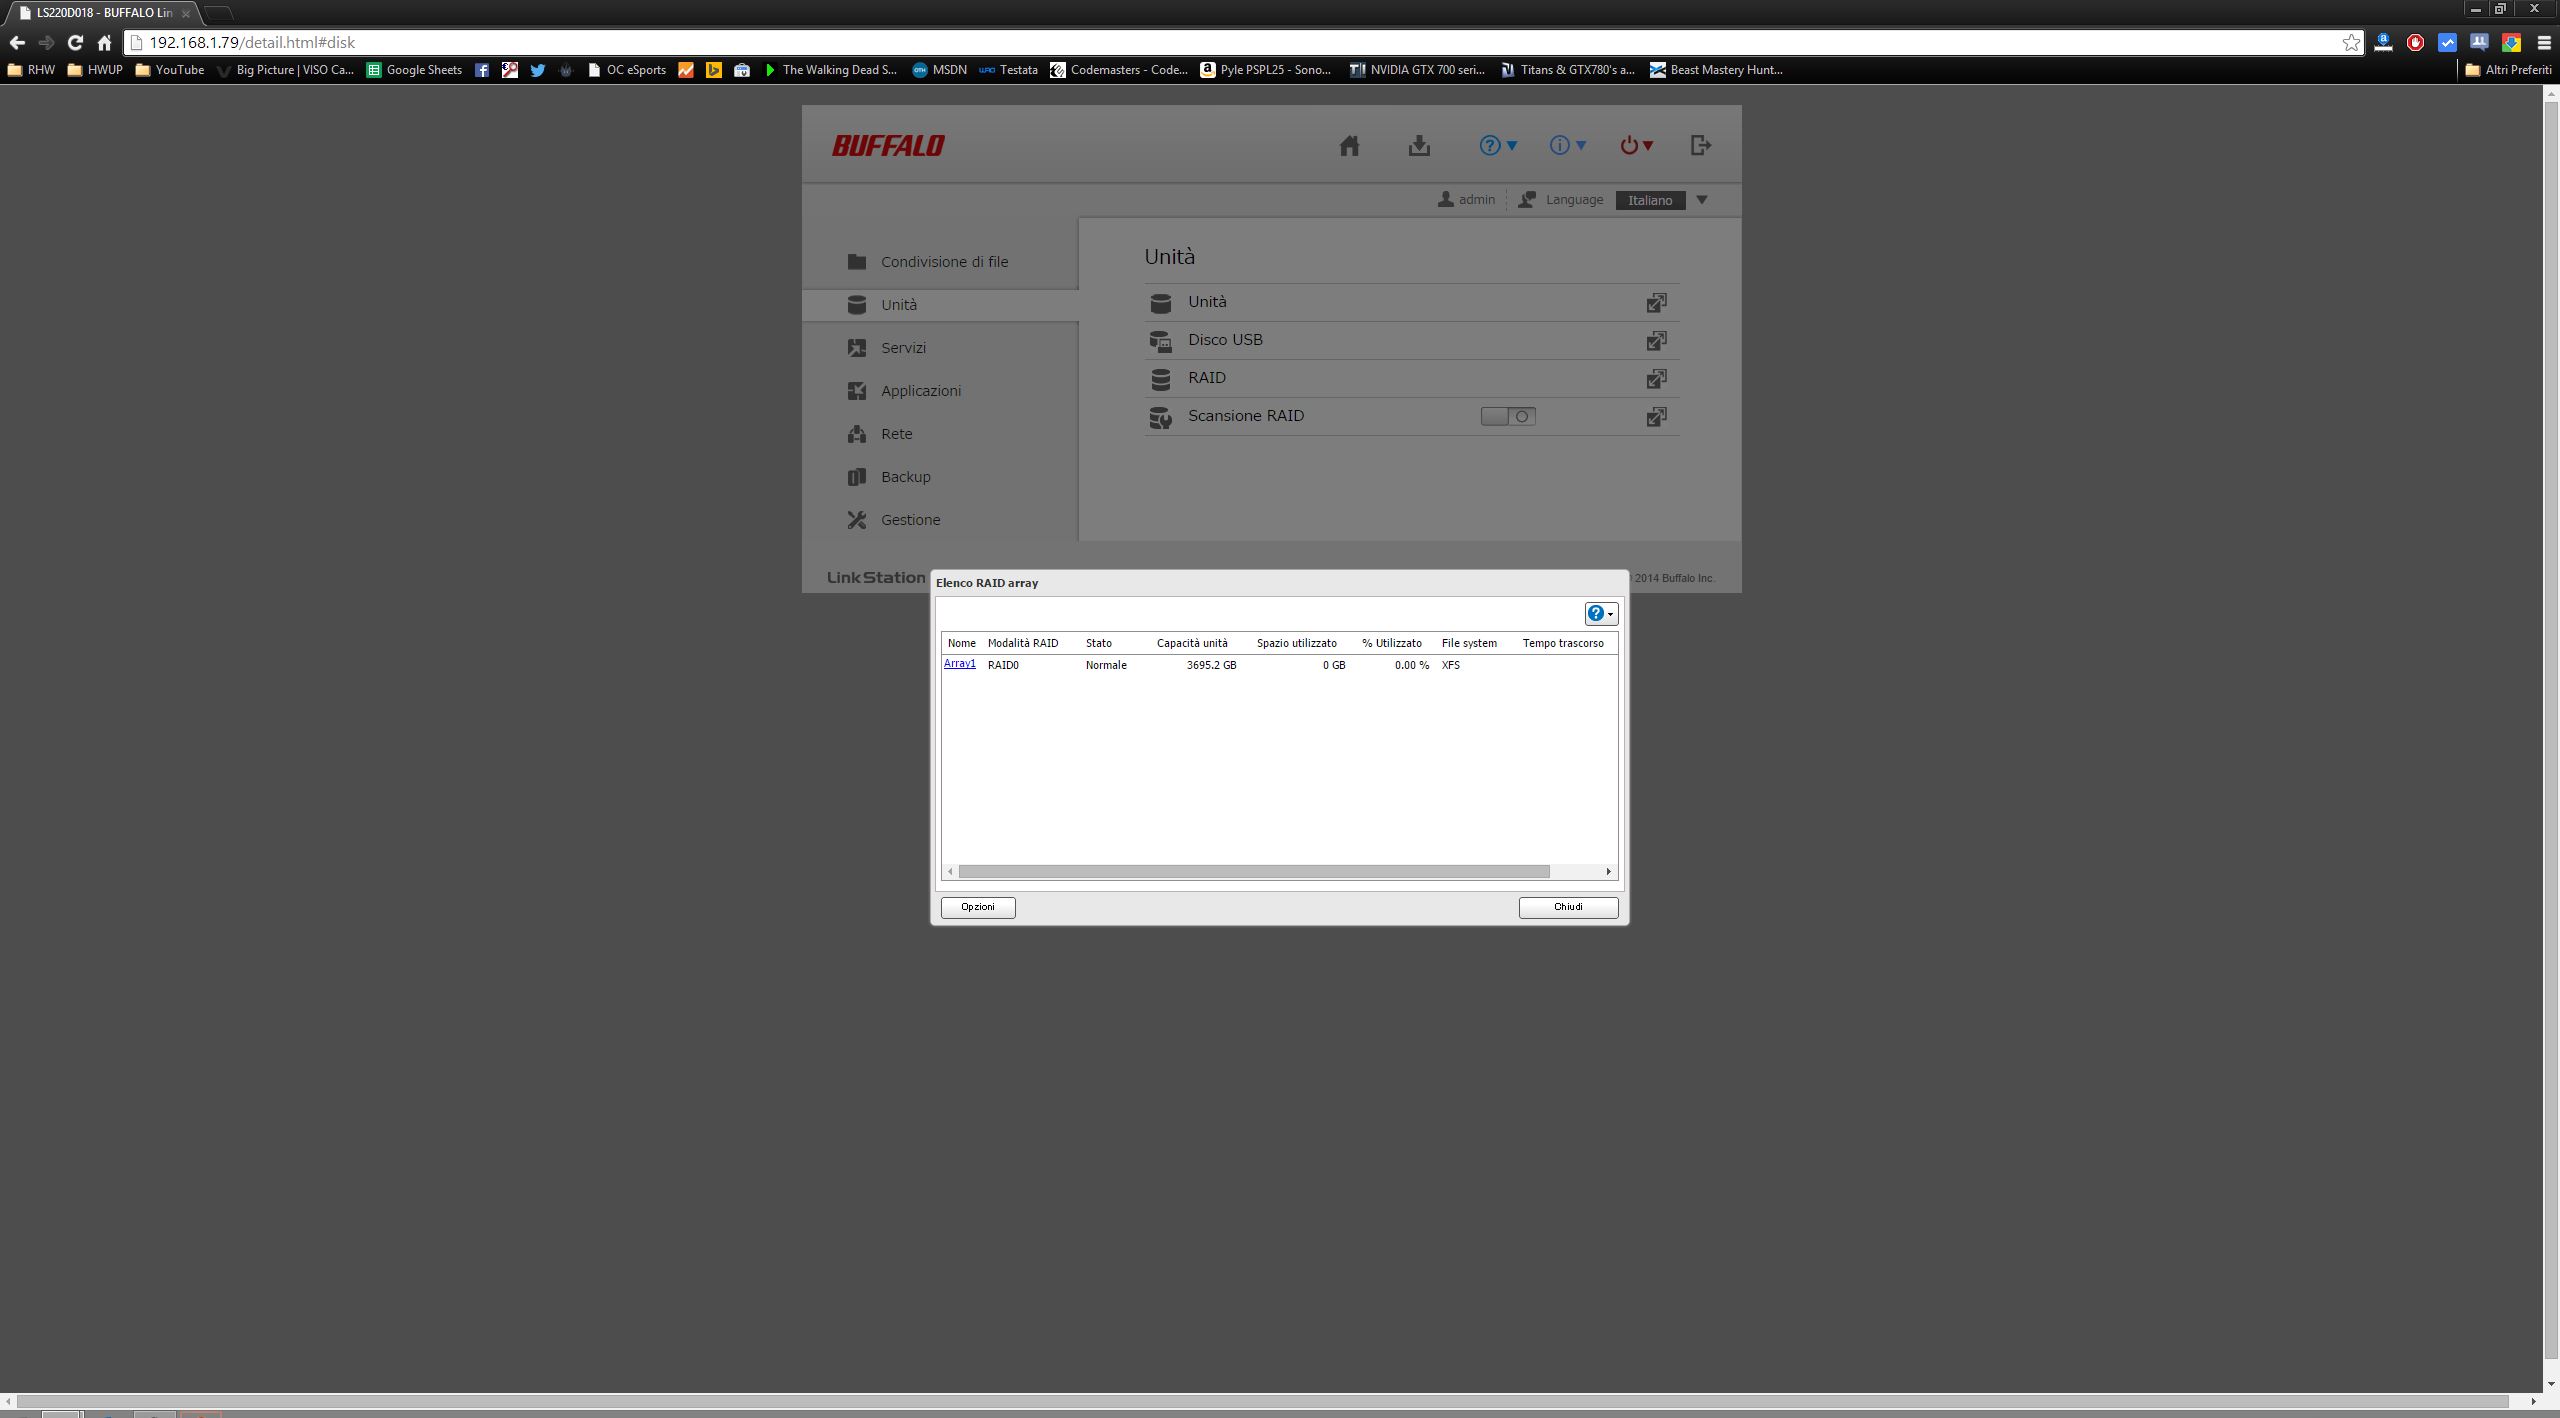This screenshot has width=2560, height=1418.
Task: Reload the page with browser refresh icon
Action: tap(75, 42)
